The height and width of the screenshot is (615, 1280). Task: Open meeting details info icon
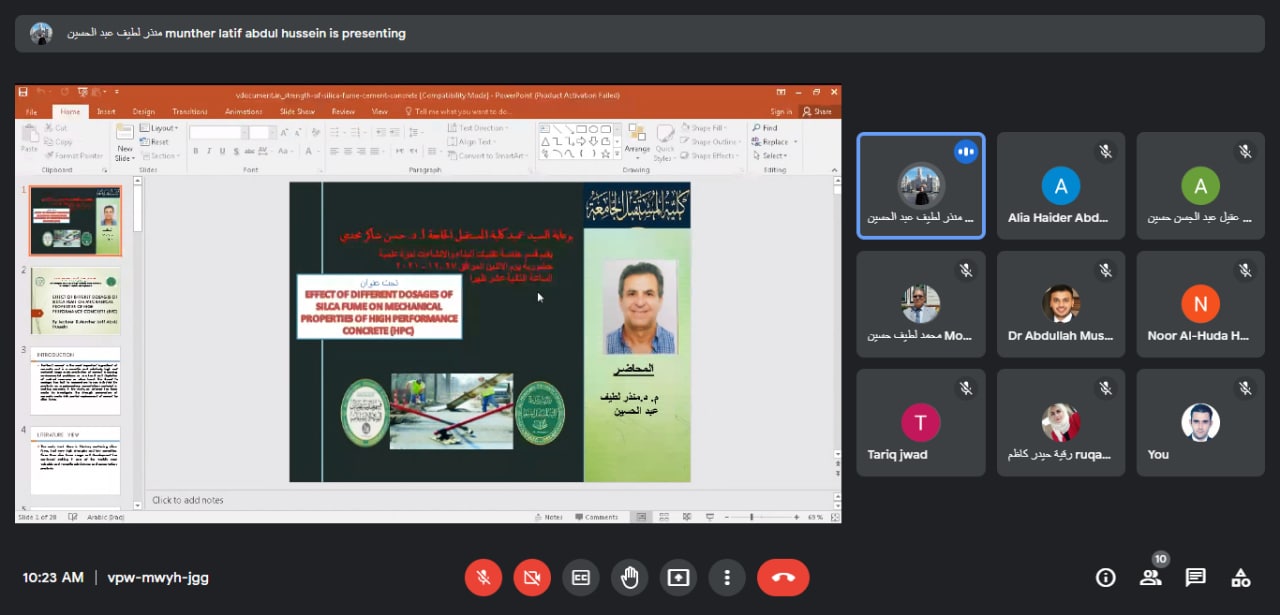point(1105,577)
